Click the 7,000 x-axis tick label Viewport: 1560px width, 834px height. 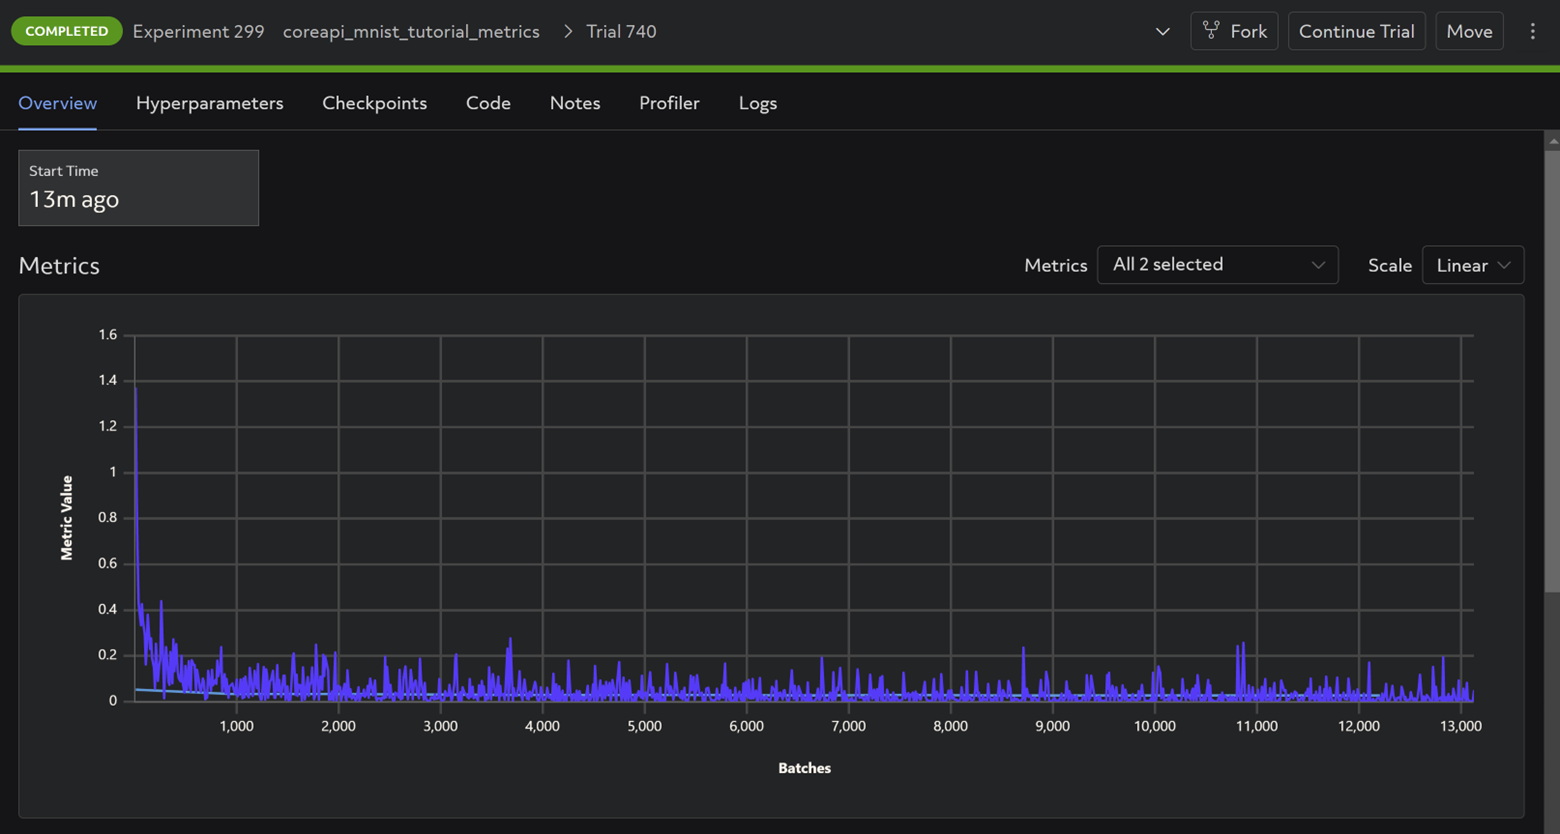coord(848,726)
